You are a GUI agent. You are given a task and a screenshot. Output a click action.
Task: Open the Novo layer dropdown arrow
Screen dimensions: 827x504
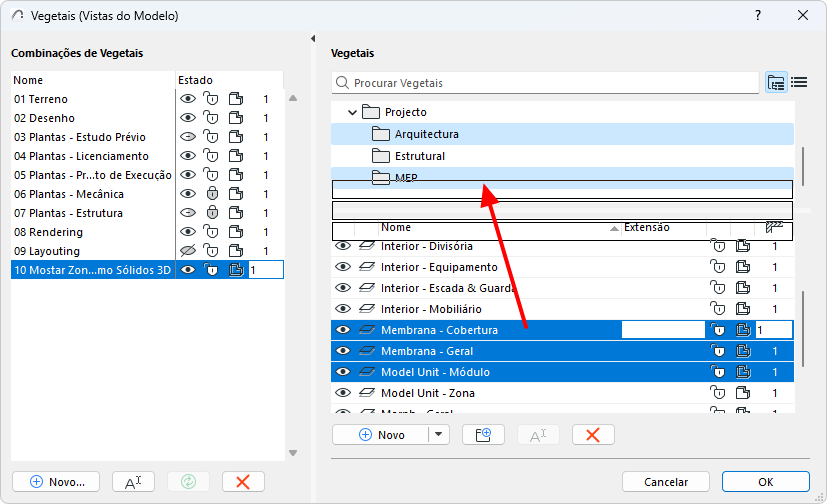tap(439, 435)
